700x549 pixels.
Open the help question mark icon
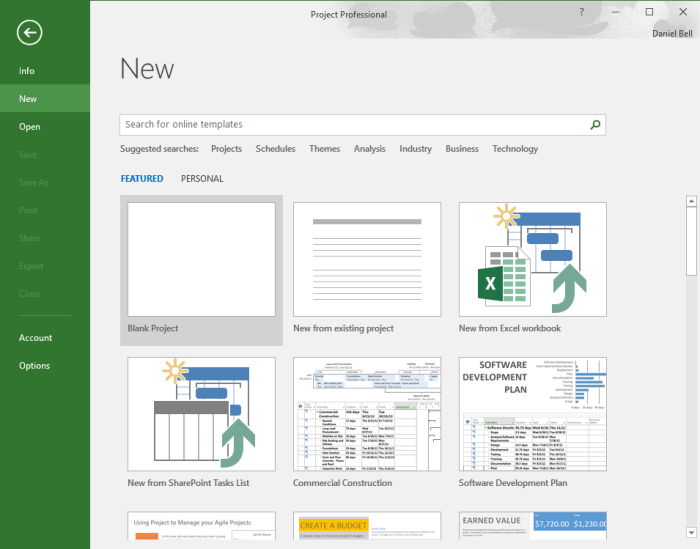click(x=581, y=12)
